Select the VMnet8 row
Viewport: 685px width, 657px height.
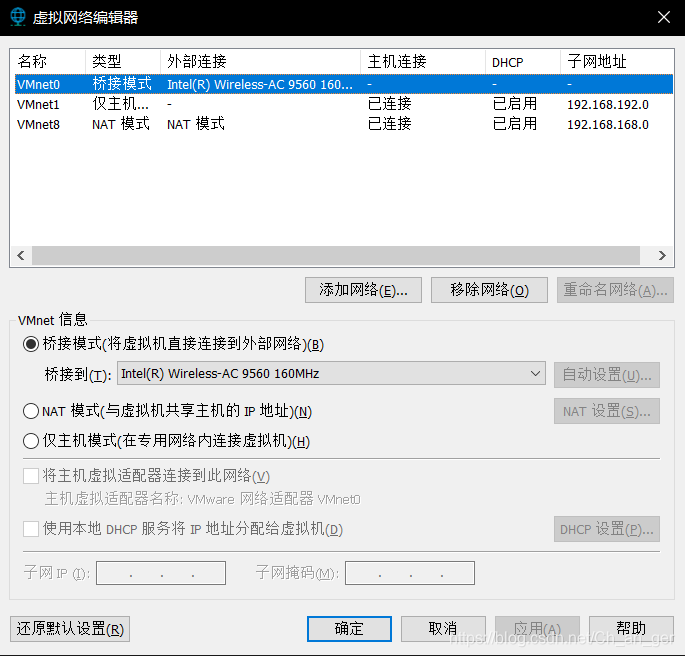[x=344, y=124]
